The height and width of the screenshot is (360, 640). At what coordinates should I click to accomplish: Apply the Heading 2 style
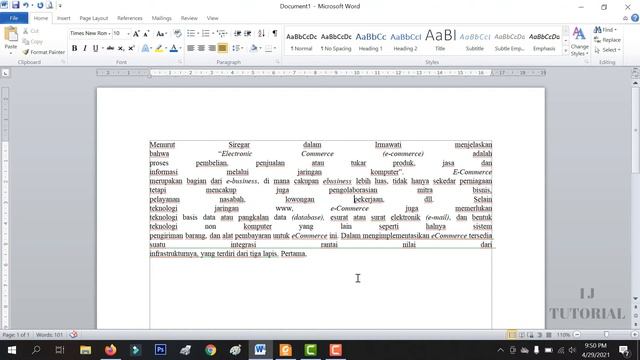pos(405,42)
